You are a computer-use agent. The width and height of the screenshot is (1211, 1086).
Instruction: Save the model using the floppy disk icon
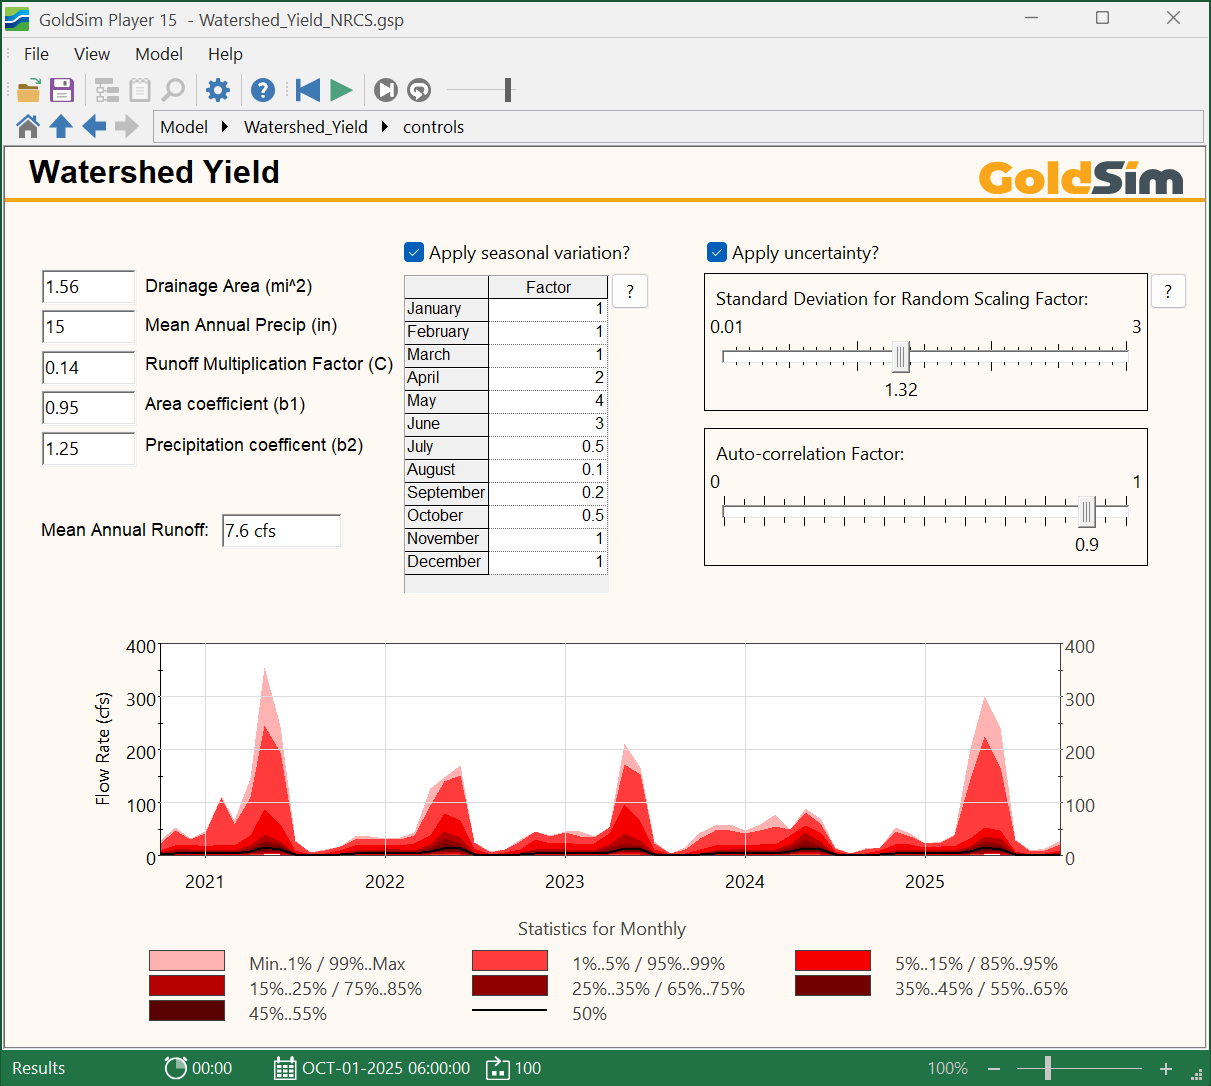click(x=62, y=90)
